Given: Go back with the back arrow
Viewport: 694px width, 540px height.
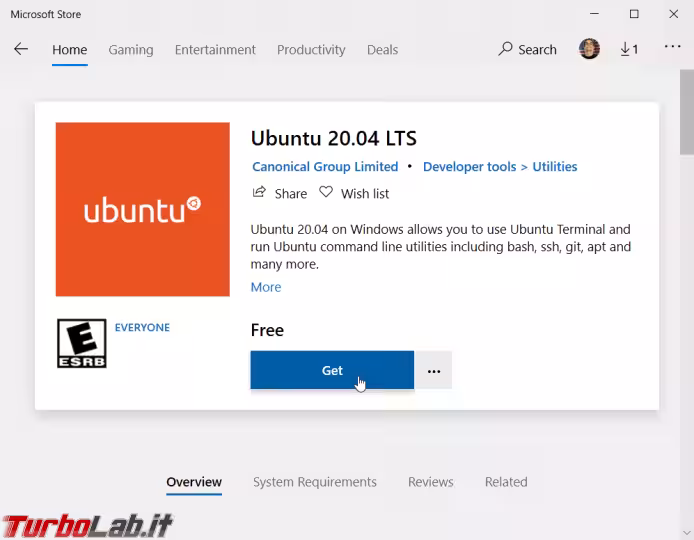Looking at the screenshot, I should (x=21, y=49).
